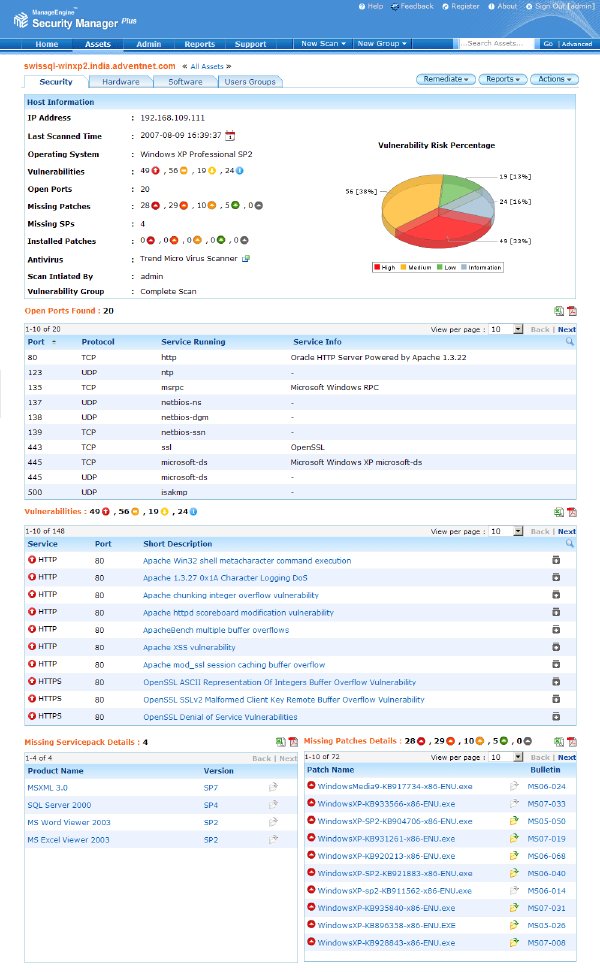The width and height of the screenshot is (600, 972).
Task: Click into the Search Assets field
Action: coord(498,44)
